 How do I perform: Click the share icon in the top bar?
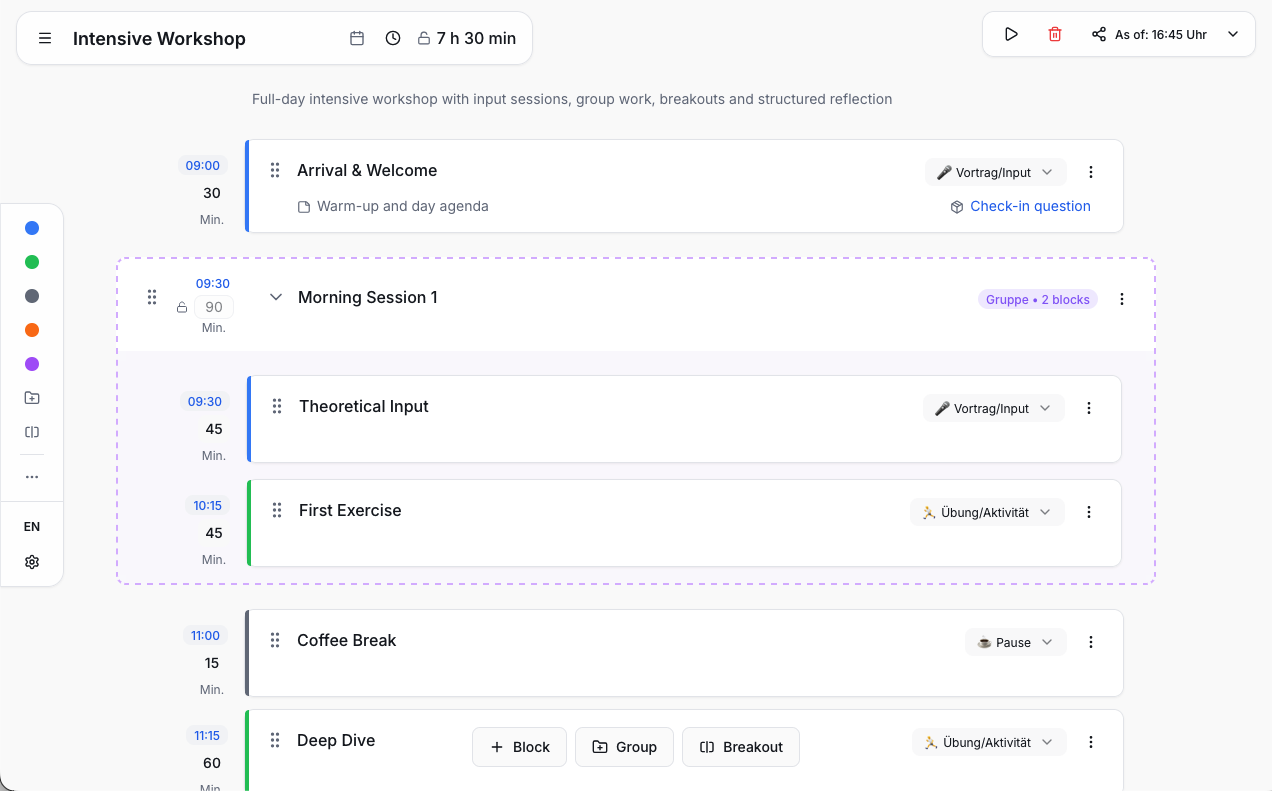[x=1099, y=34]
